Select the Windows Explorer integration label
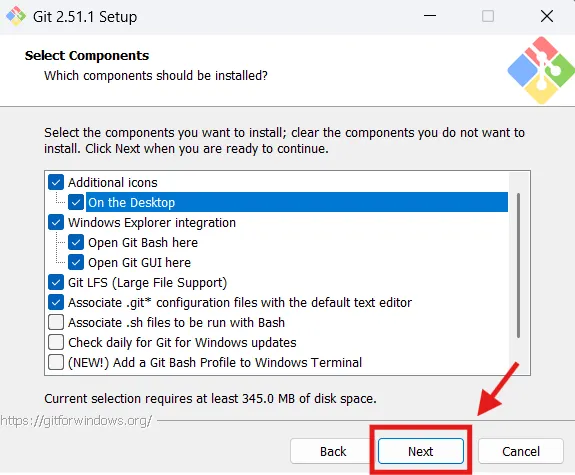The image size is (575, 475). tap(152, 223)
